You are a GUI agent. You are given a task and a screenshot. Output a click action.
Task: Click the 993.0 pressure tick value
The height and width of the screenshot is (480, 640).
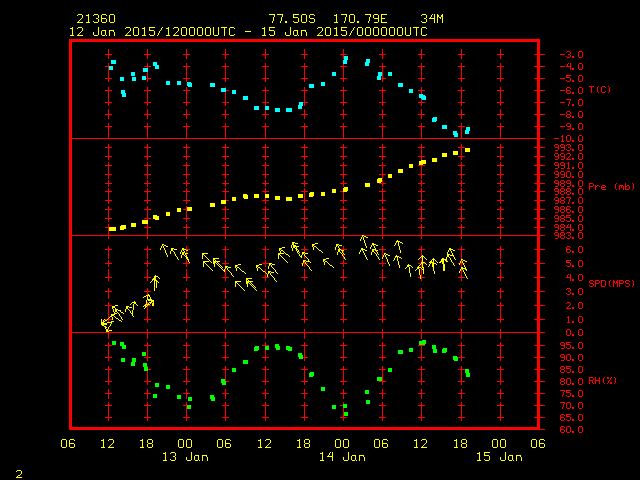point(569,148)
